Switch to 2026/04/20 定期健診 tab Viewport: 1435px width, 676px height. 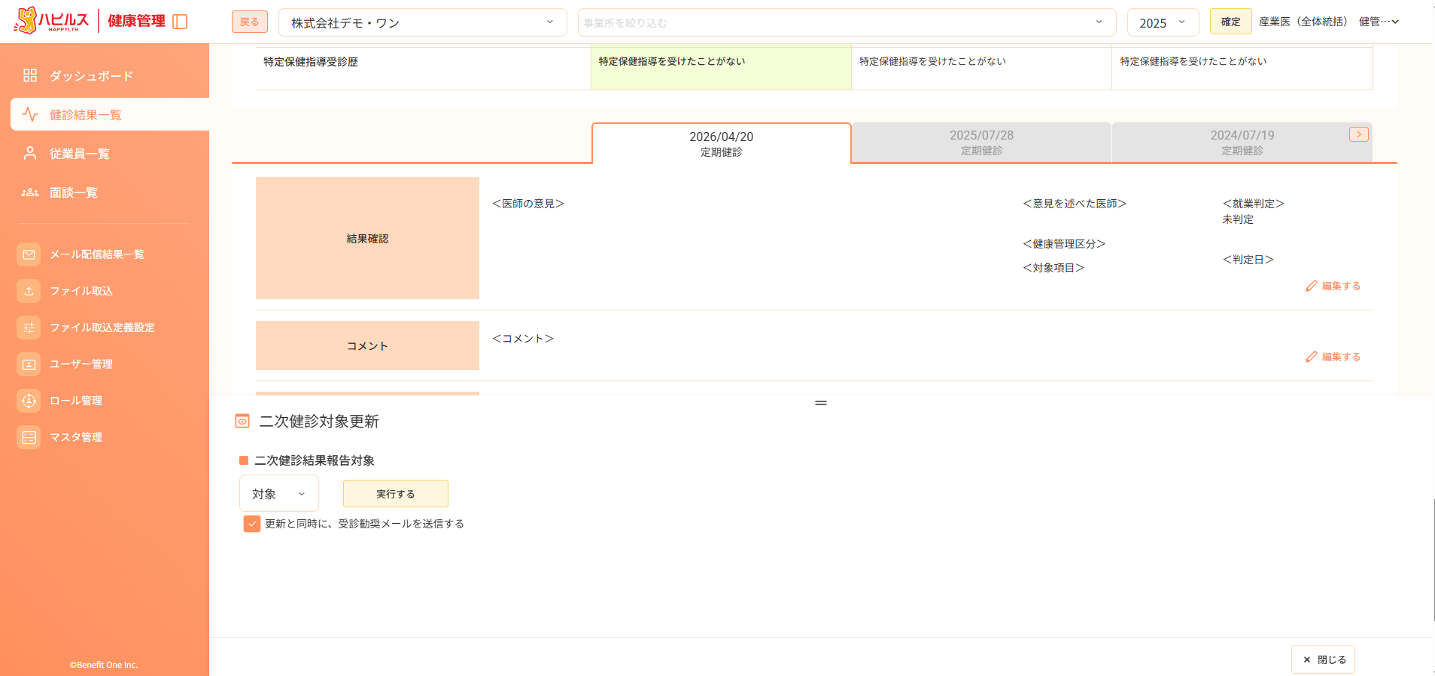tap(721, 143)
